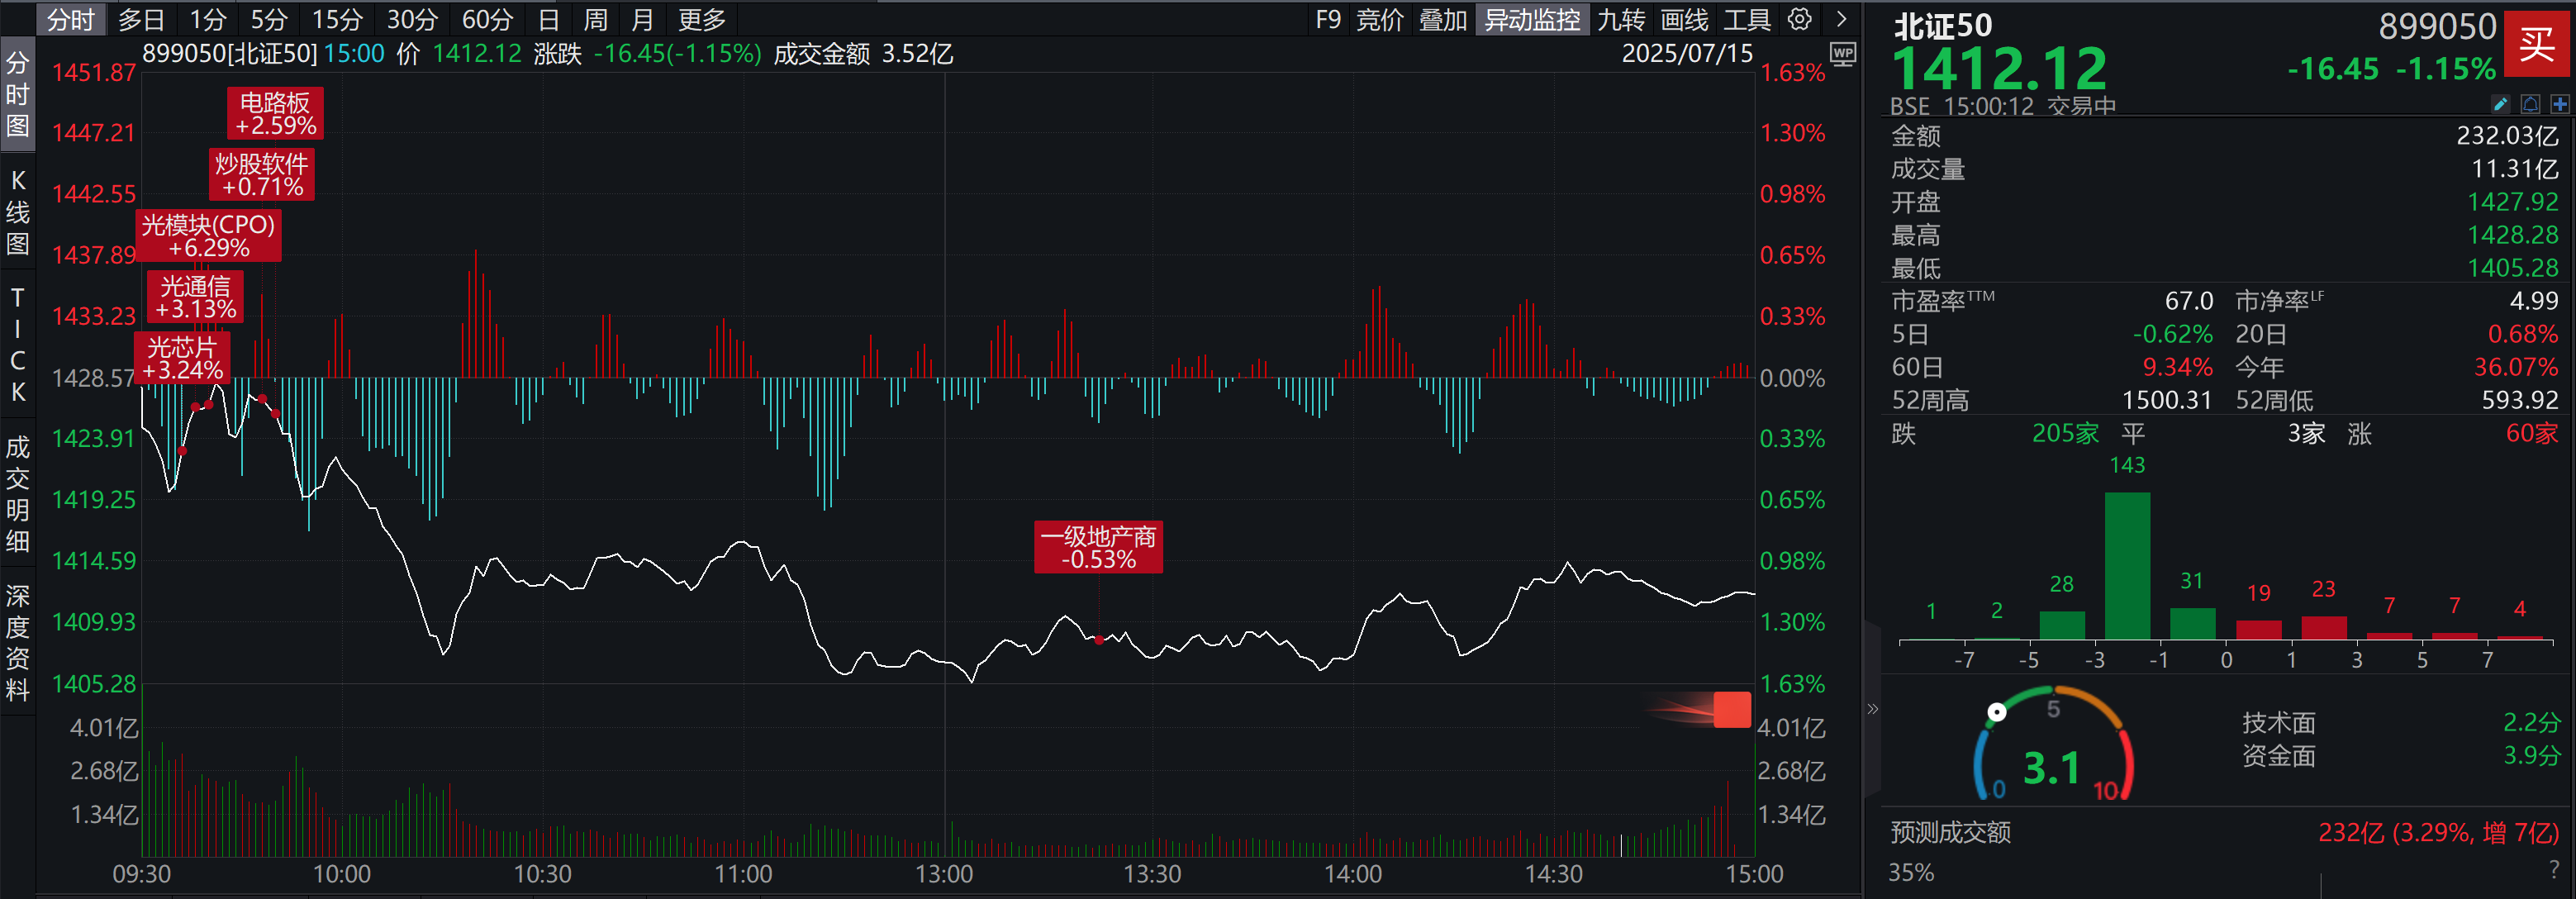Click the WP monitor icon beside the chart
This screenshot has height=899, width=2576.
click(x=1842, y=54)
